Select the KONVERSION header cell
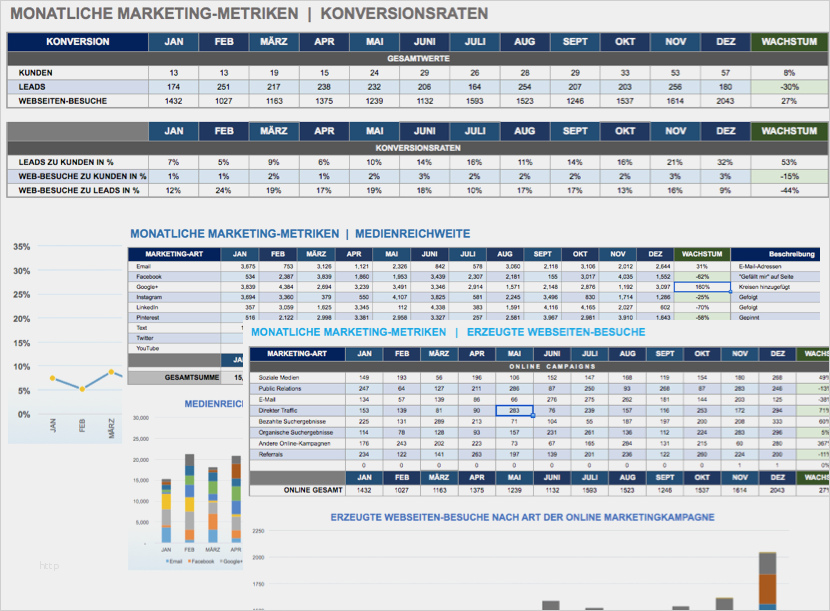This screenshot has width=830, height=611. [x=78, y=42]
